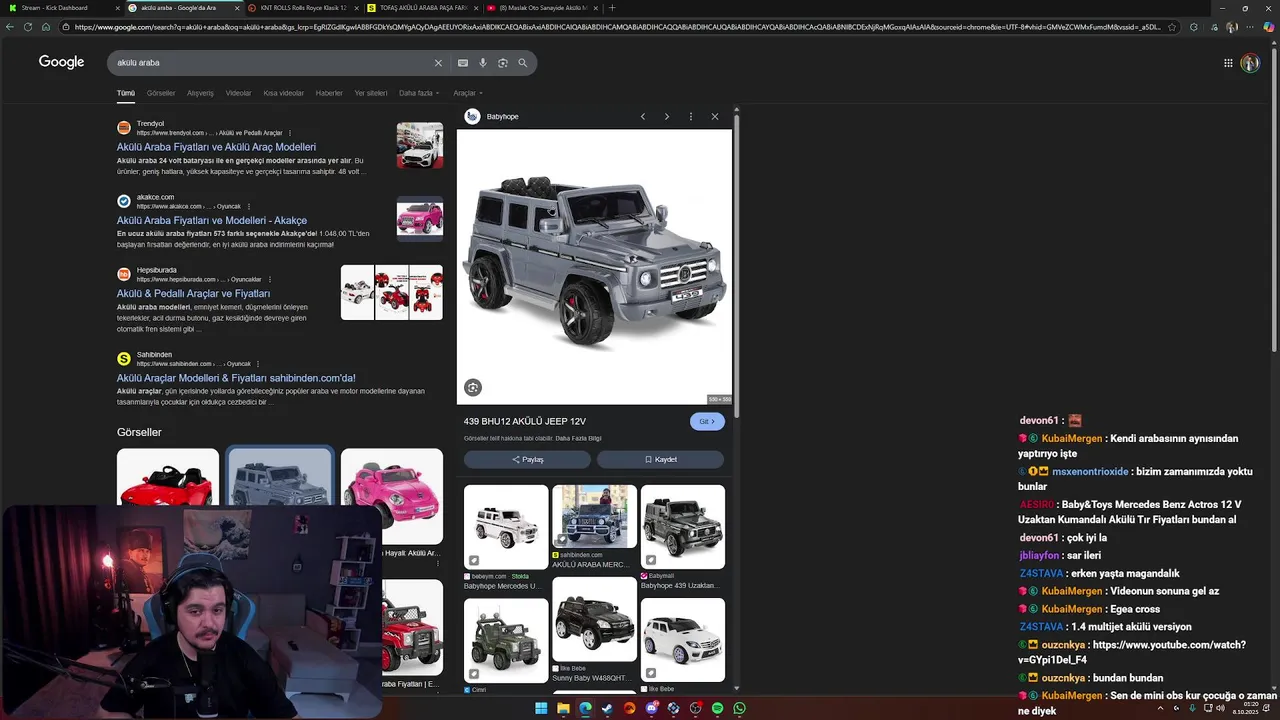The height and width of the screenshot is (720, 1280).
Task: Open options menu for Sahibinden result
Action: (x=258, y=364)
